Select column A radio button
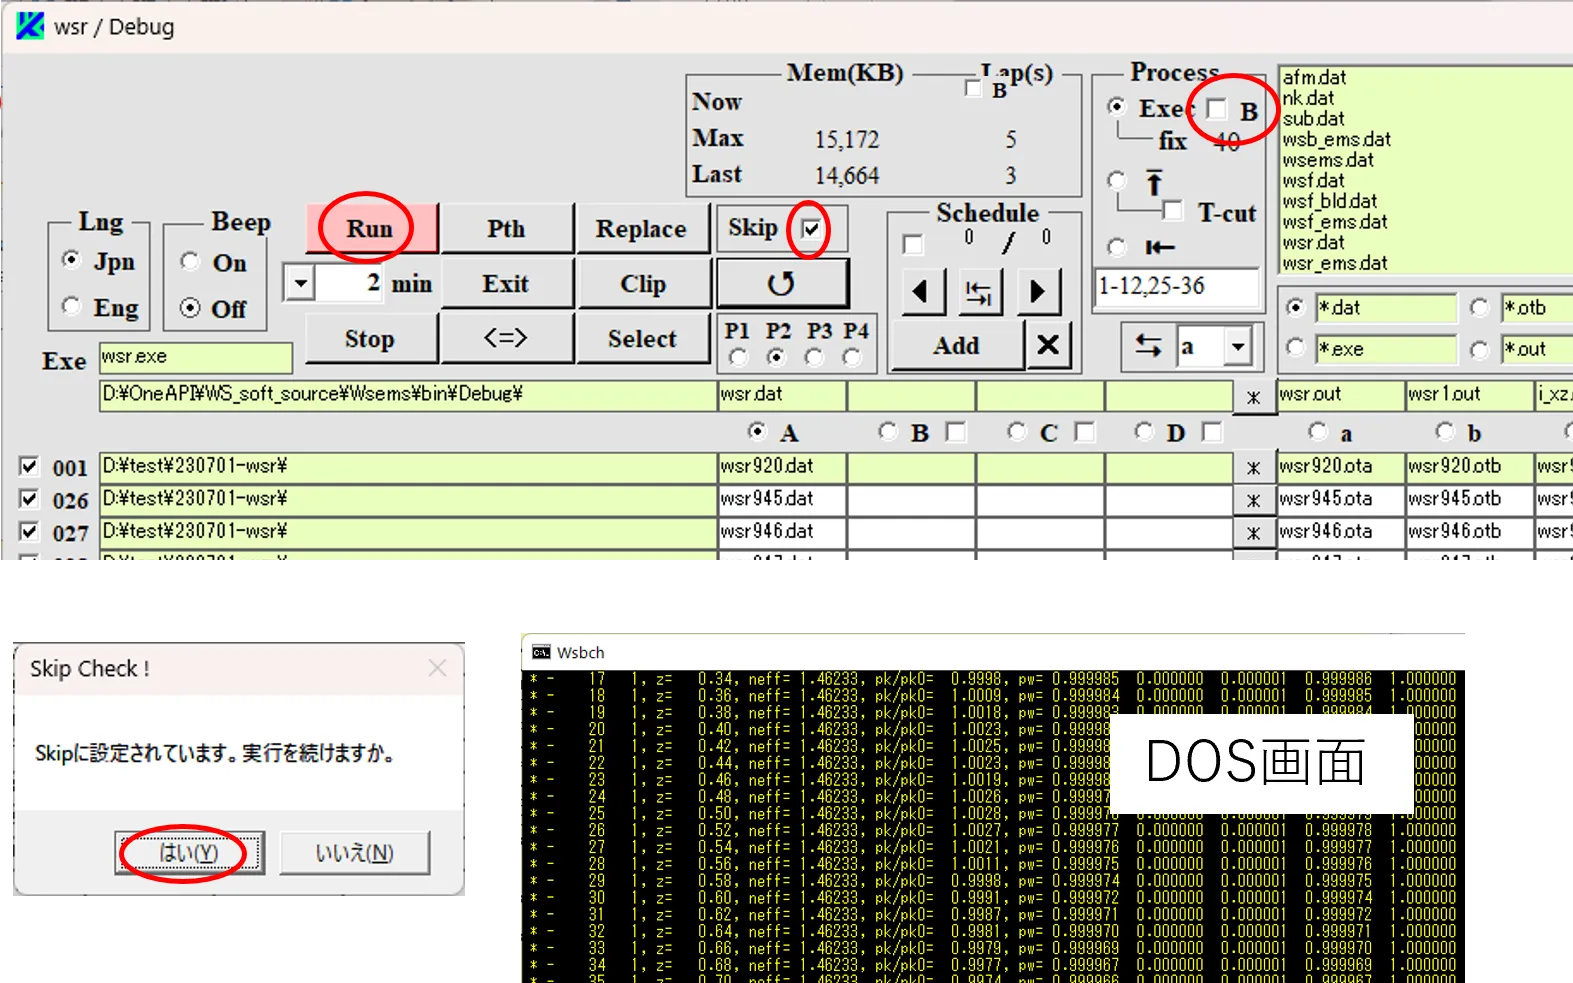The width and height of the screenshot is (1573, 983). pyautogui.click(x=757, y=431)
